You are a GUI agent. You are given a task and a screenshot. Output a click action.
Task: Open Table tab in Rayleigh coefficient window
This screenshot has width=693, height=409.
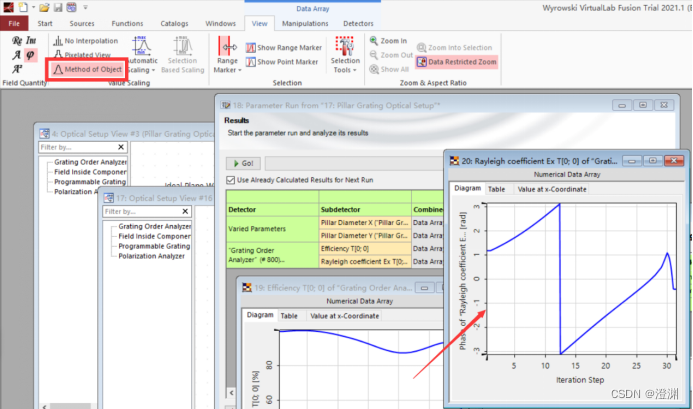[x=496, y=189]
